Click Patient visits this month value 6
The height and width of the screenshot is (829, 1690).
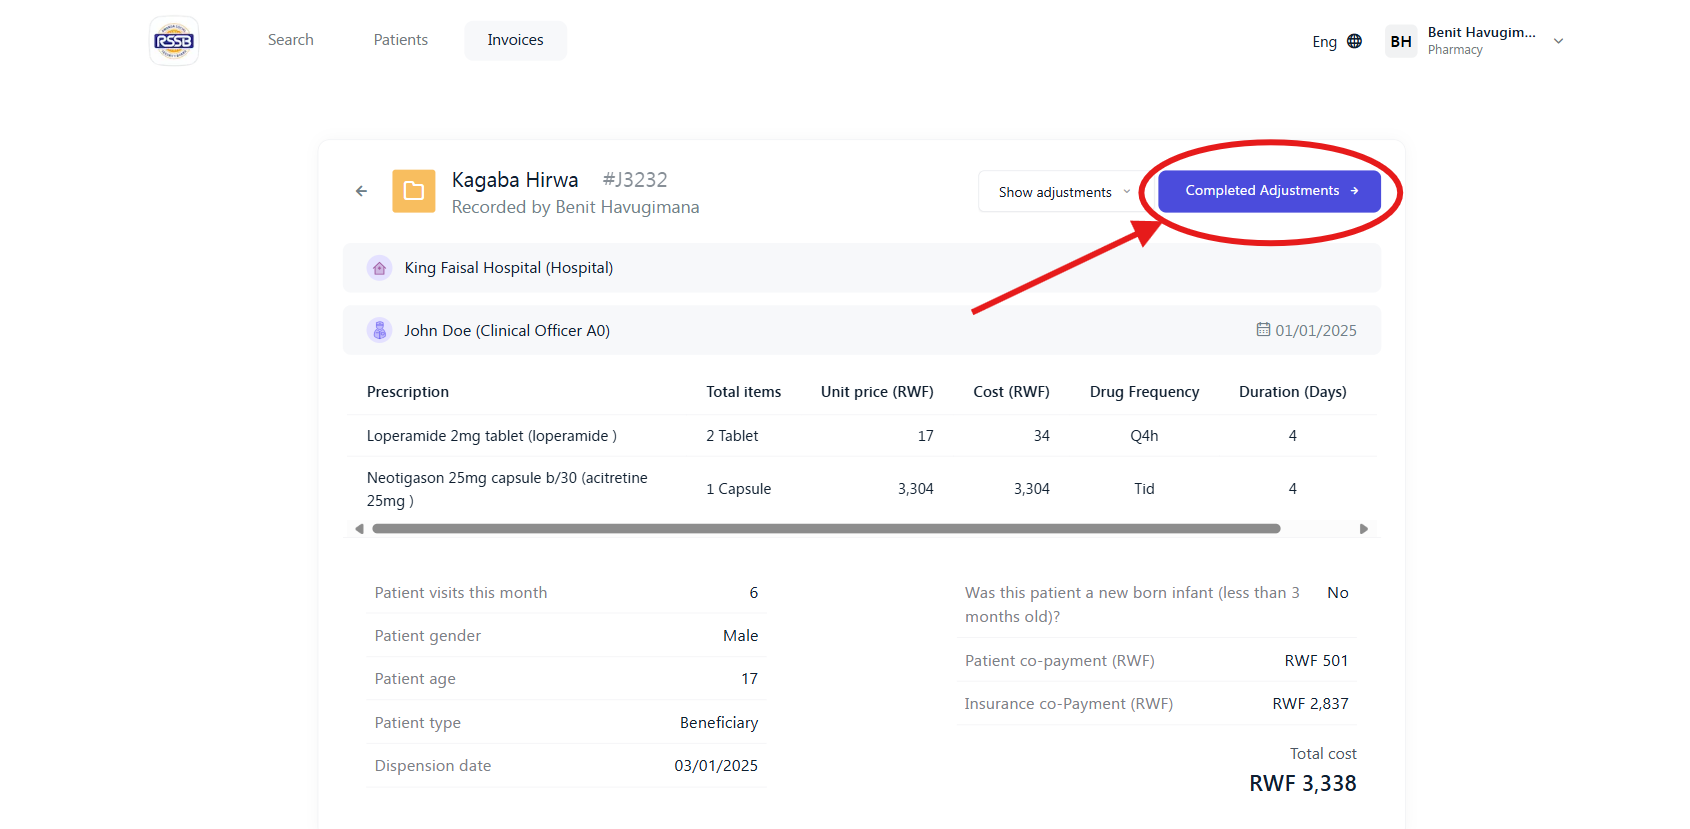[754, 593]
